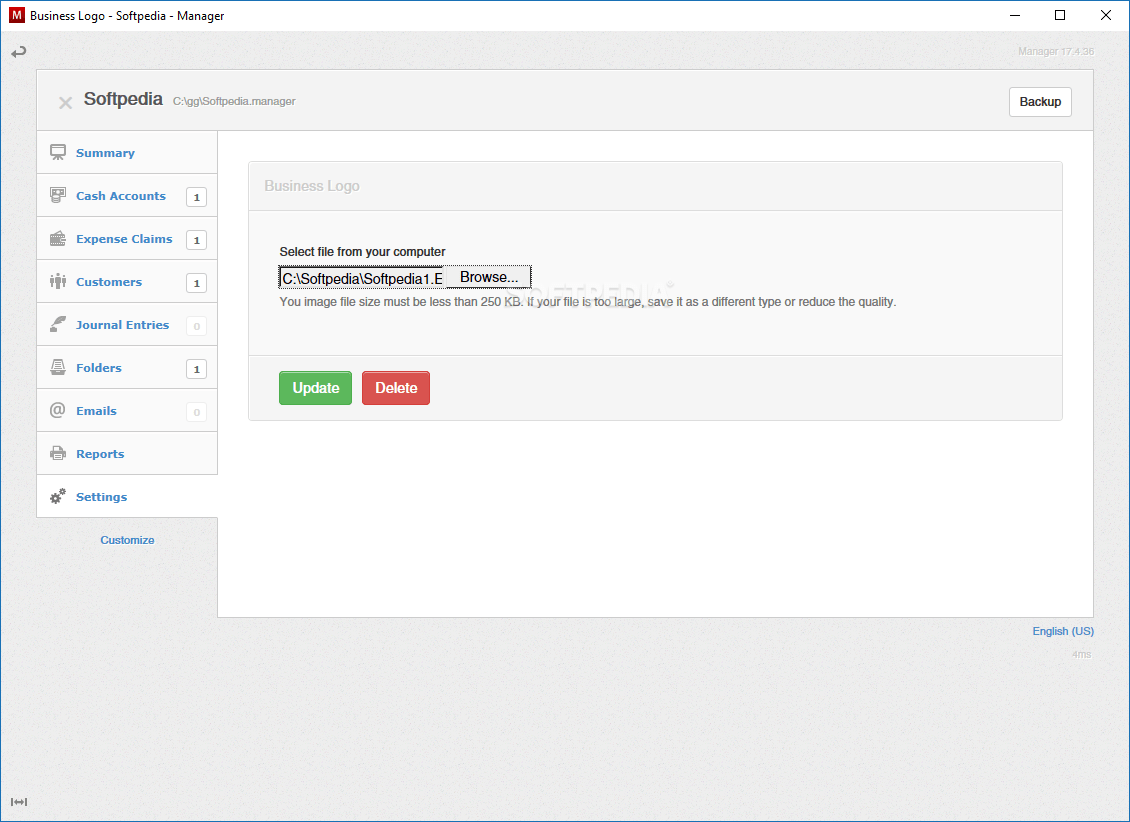Open the Summary tab

[127, 153]
